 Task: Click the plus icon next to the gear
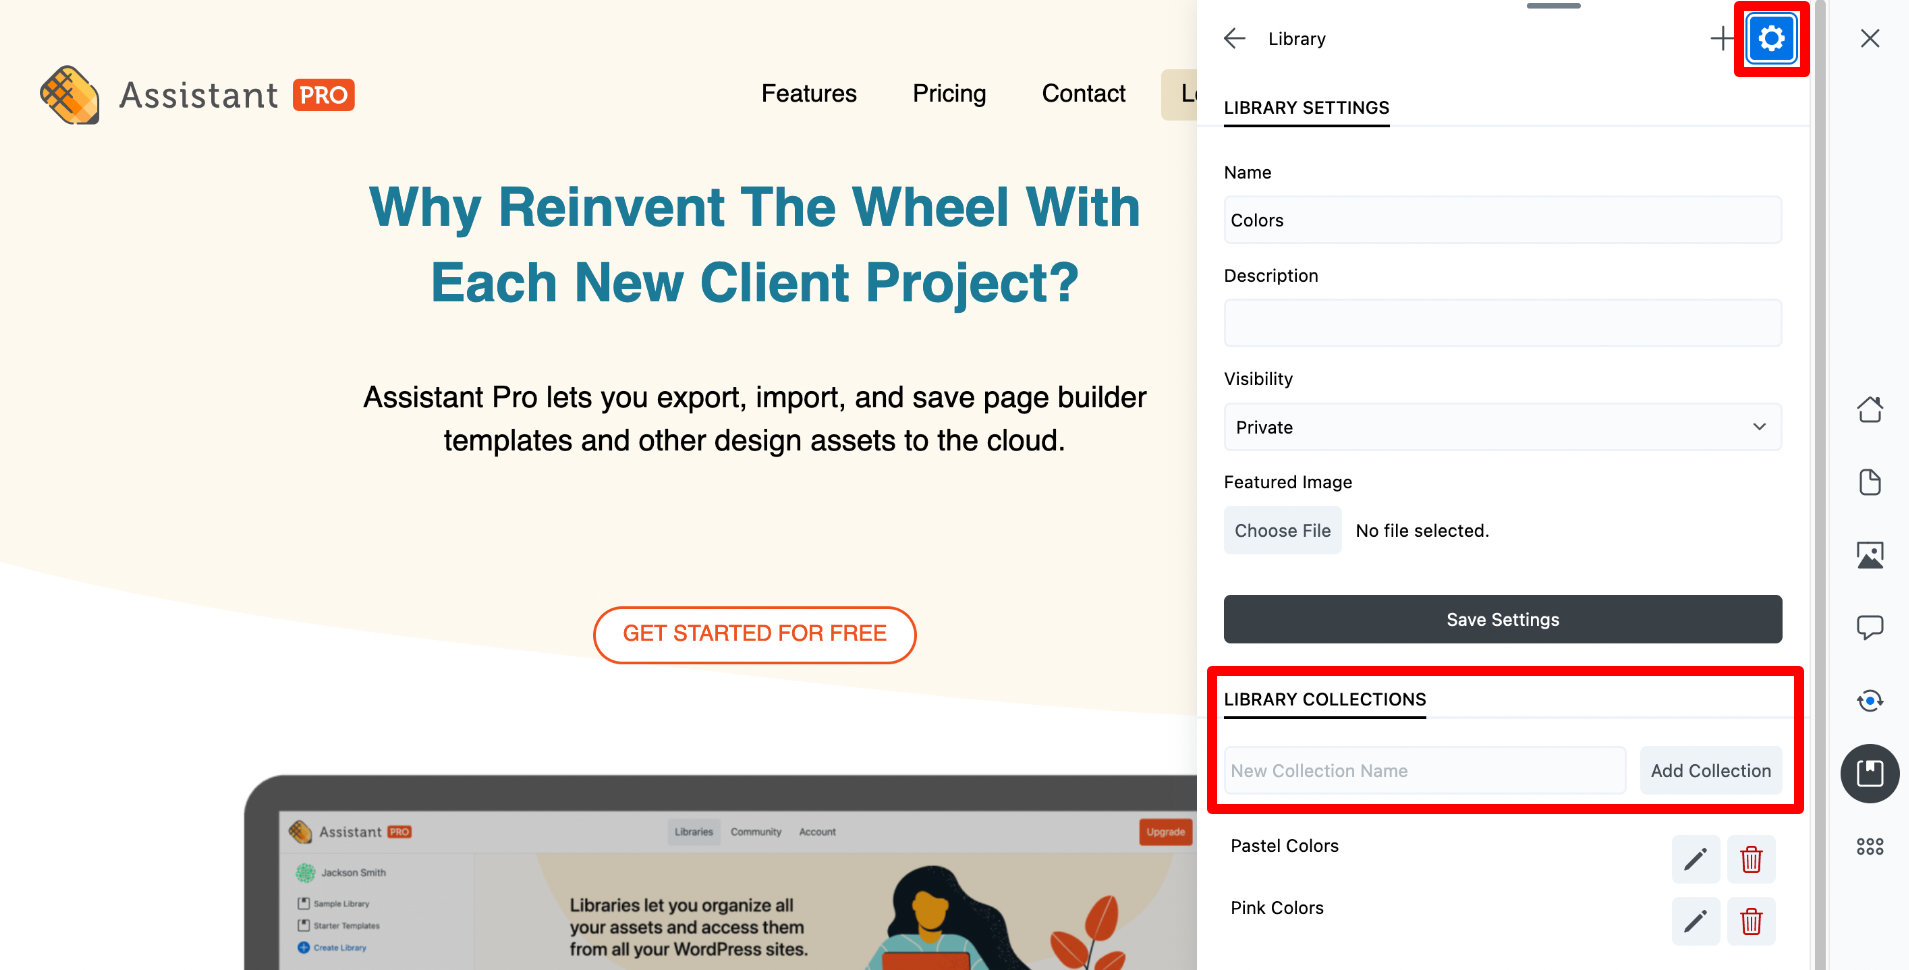(x=1722, y=38)
